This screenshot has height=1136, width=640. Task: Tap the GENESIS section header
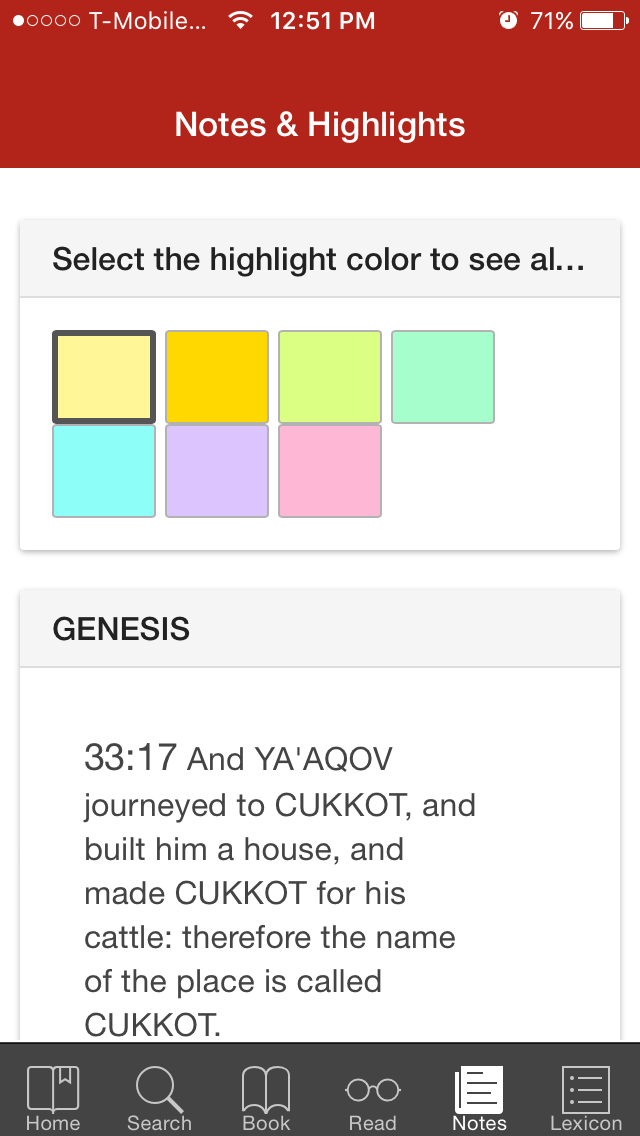(320, 629)
